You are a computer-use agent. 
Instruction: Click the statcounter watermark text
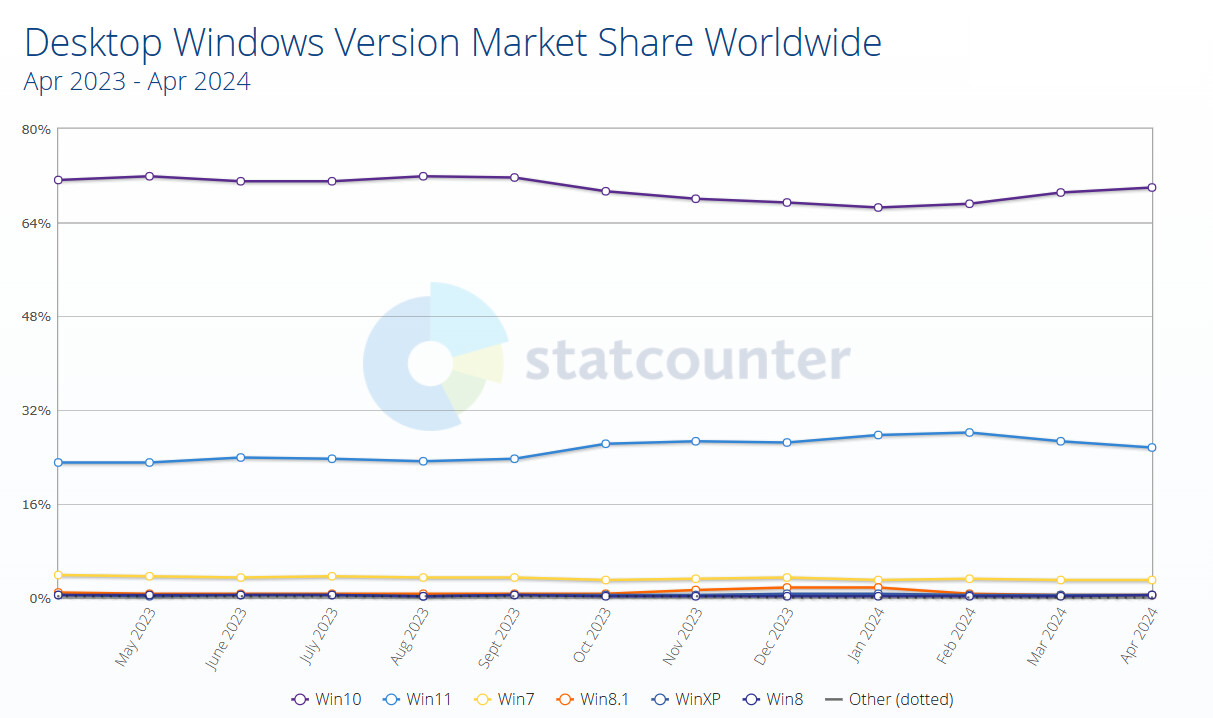(688, 362)
